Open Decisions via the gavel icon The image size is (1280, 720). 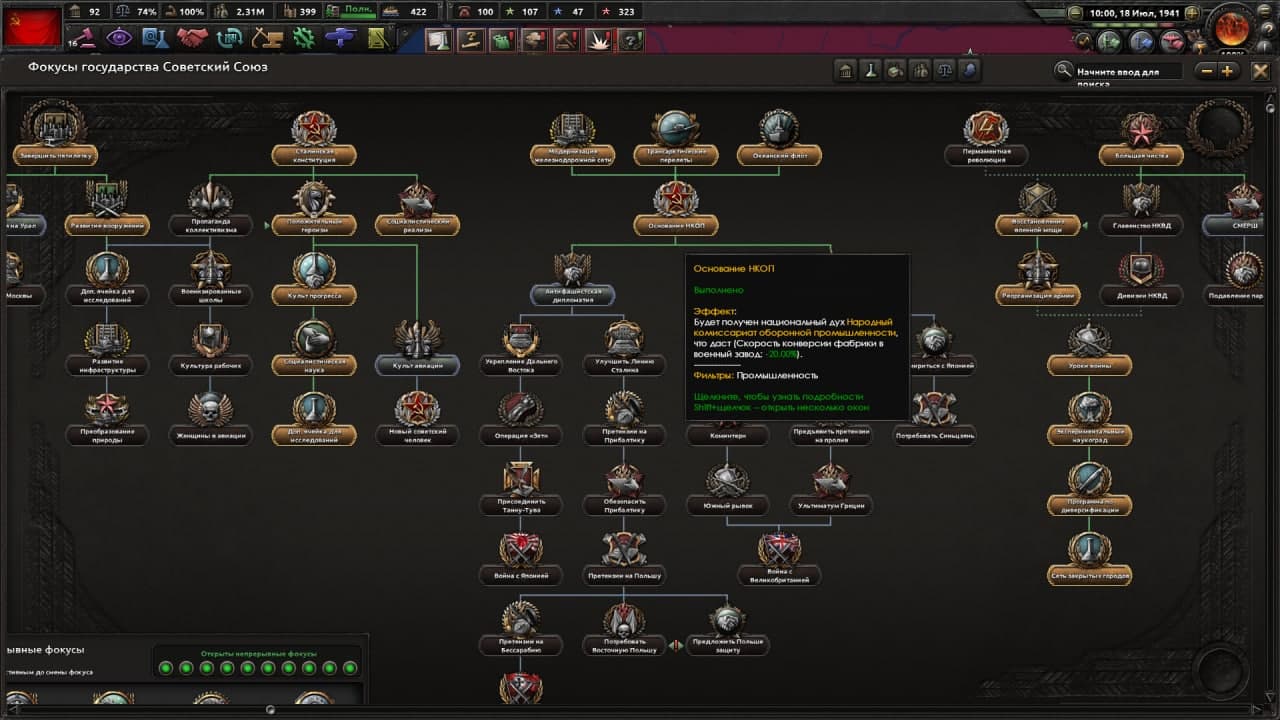pos(85,38)
